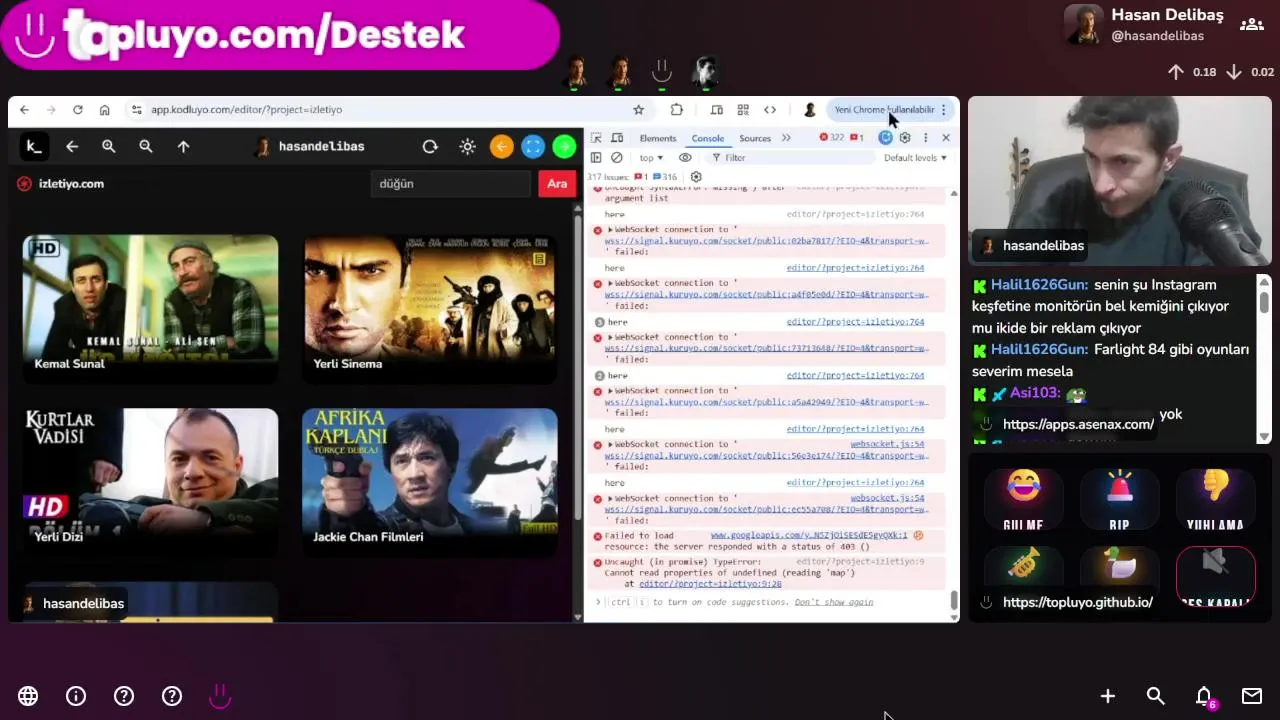Click the Ara search button

click(x=557, y=184)
